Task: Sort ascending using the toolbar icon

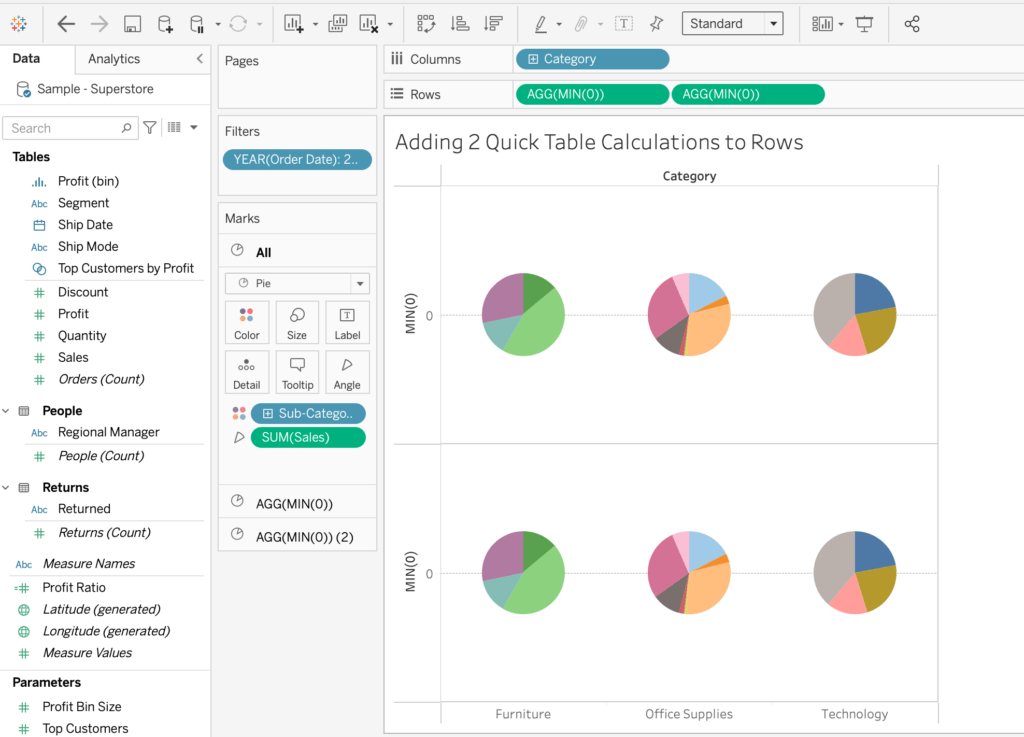Action: [x=459, y=24]
